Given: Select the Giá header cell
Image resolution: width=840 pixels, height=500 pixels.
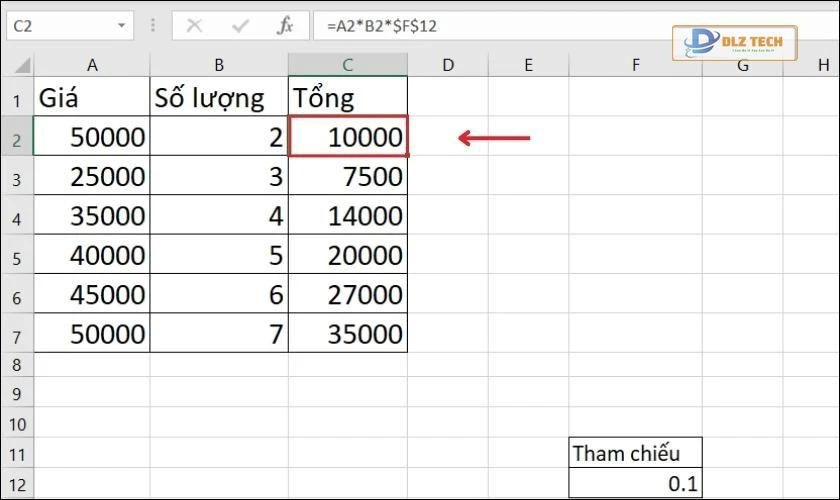Looking at the screenshot, I should [x=92, y=99].
